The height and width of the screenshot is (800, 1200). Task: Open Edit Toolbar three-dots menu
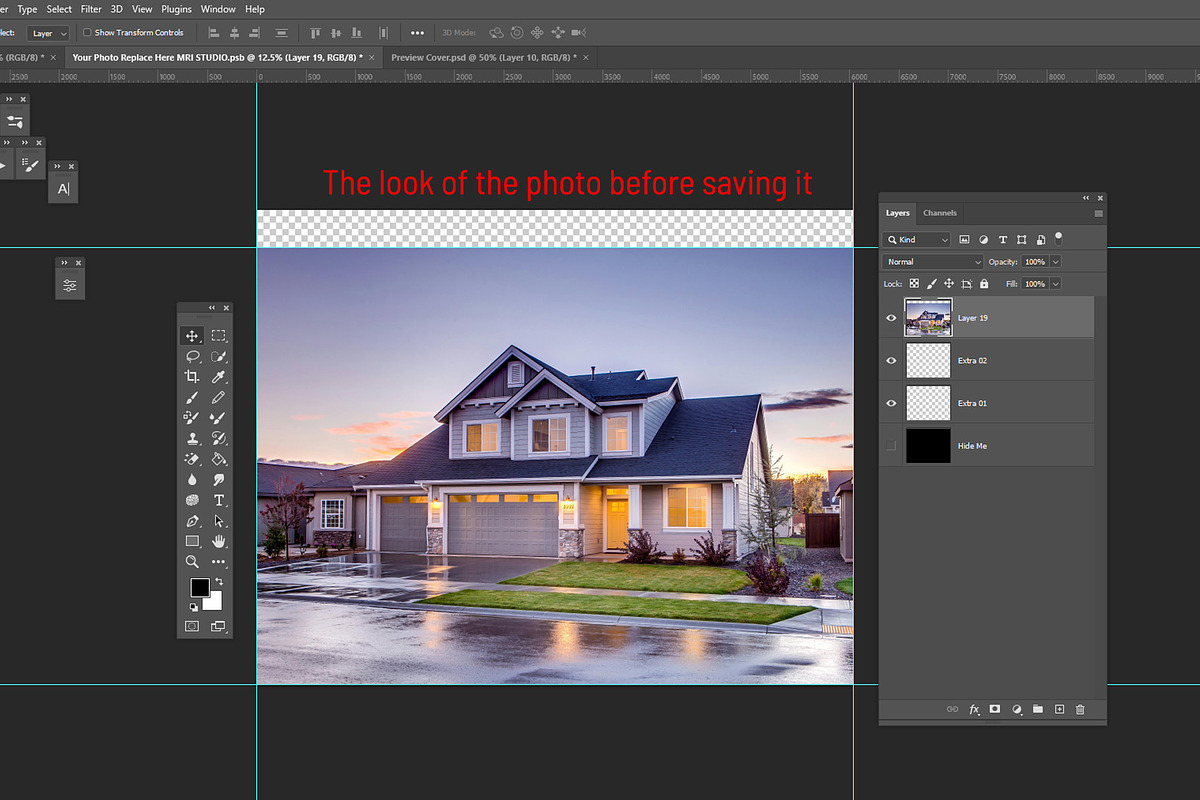[219, 562]
